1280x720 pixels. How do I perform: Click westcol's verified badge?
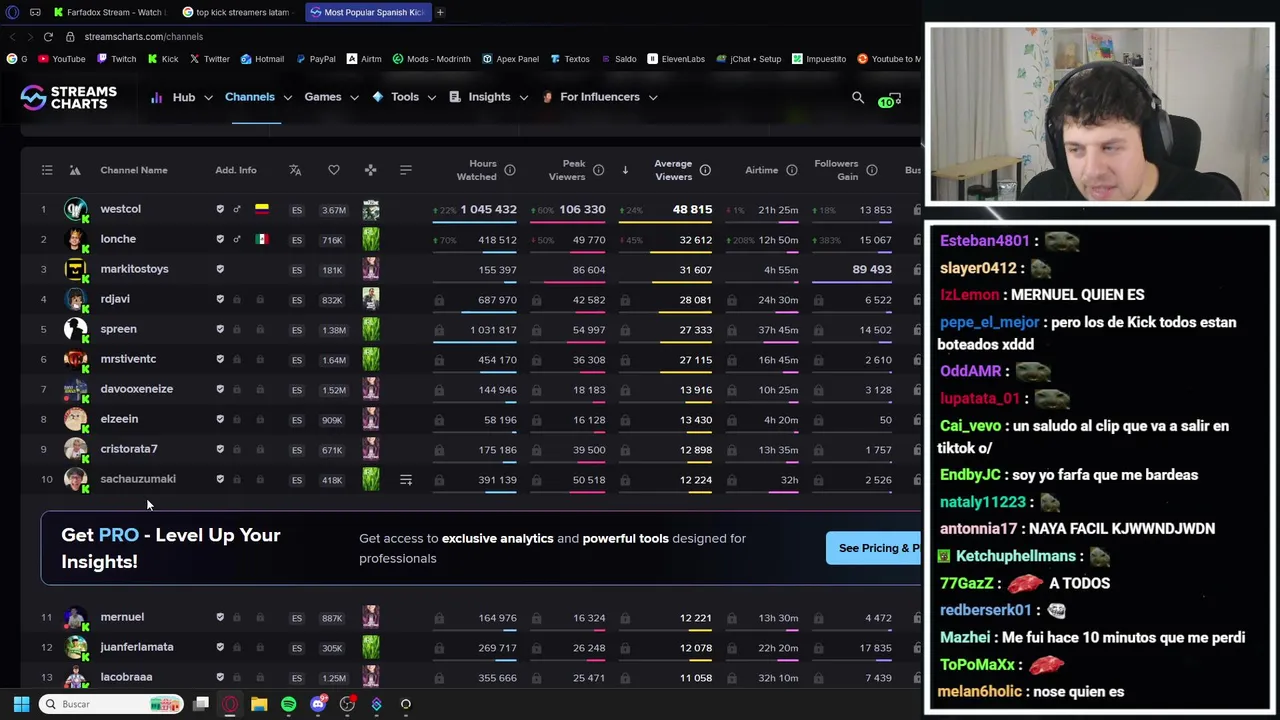pyautogui.click(x=220, y=209)
